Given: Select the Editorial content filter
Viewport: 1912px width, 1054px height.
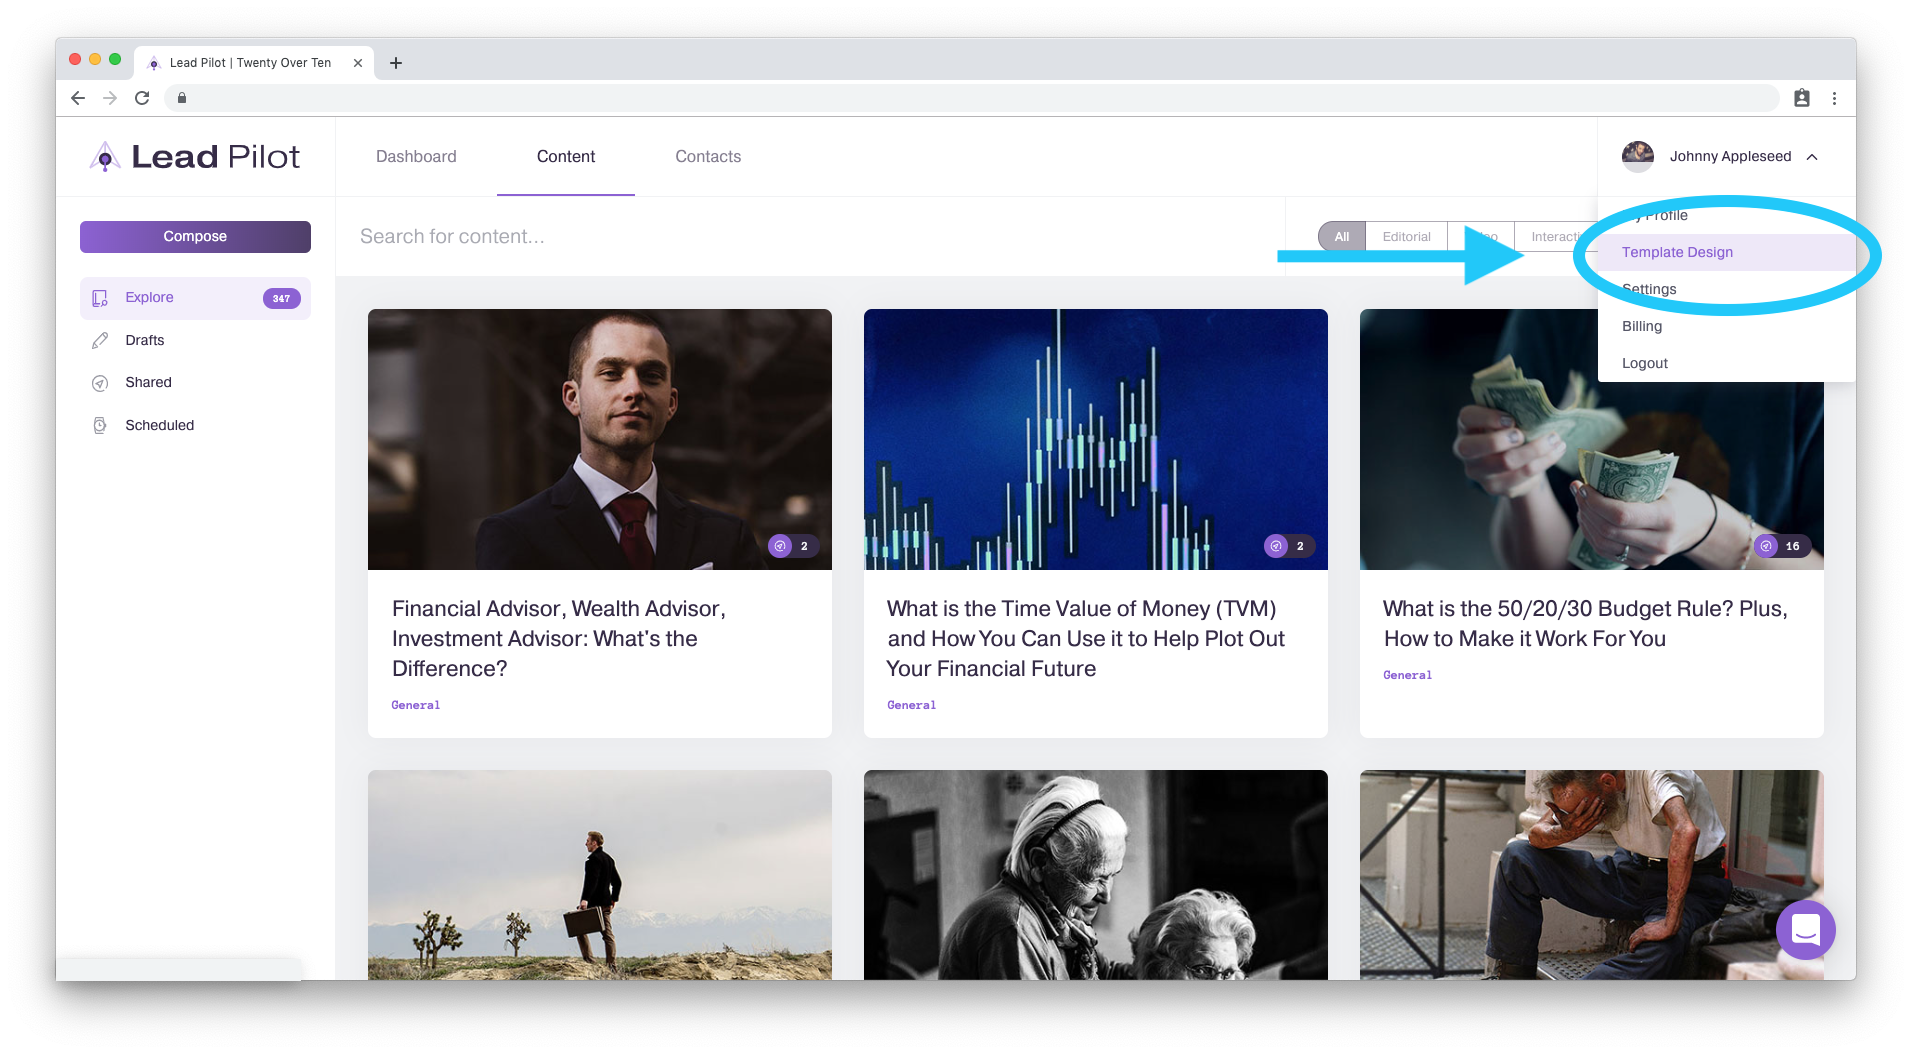Looking at the screenshot, I should click(1406, 236).
